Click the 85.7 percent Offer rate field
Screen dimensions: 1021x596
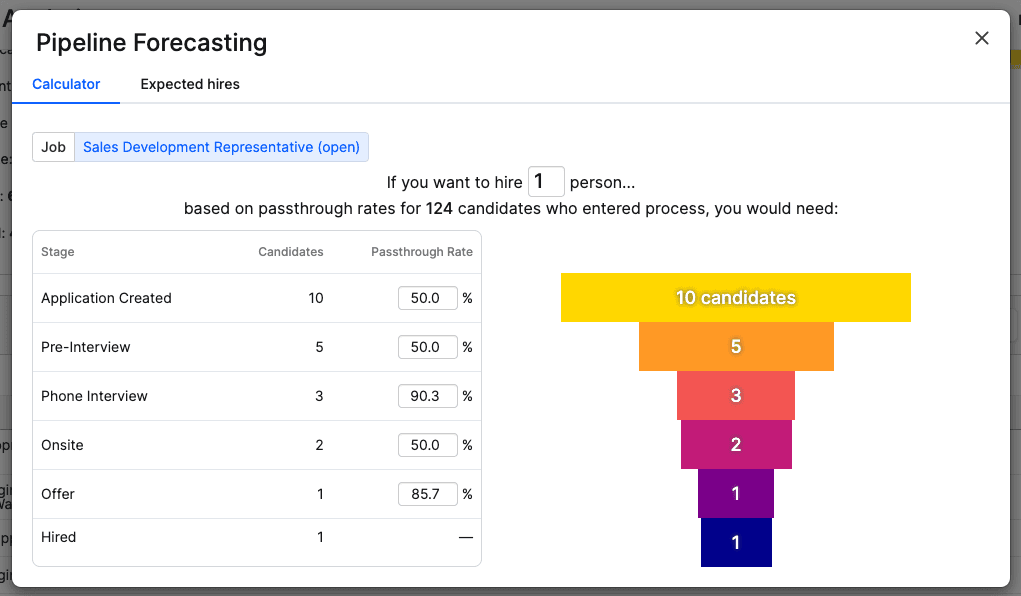pos(427,493)
